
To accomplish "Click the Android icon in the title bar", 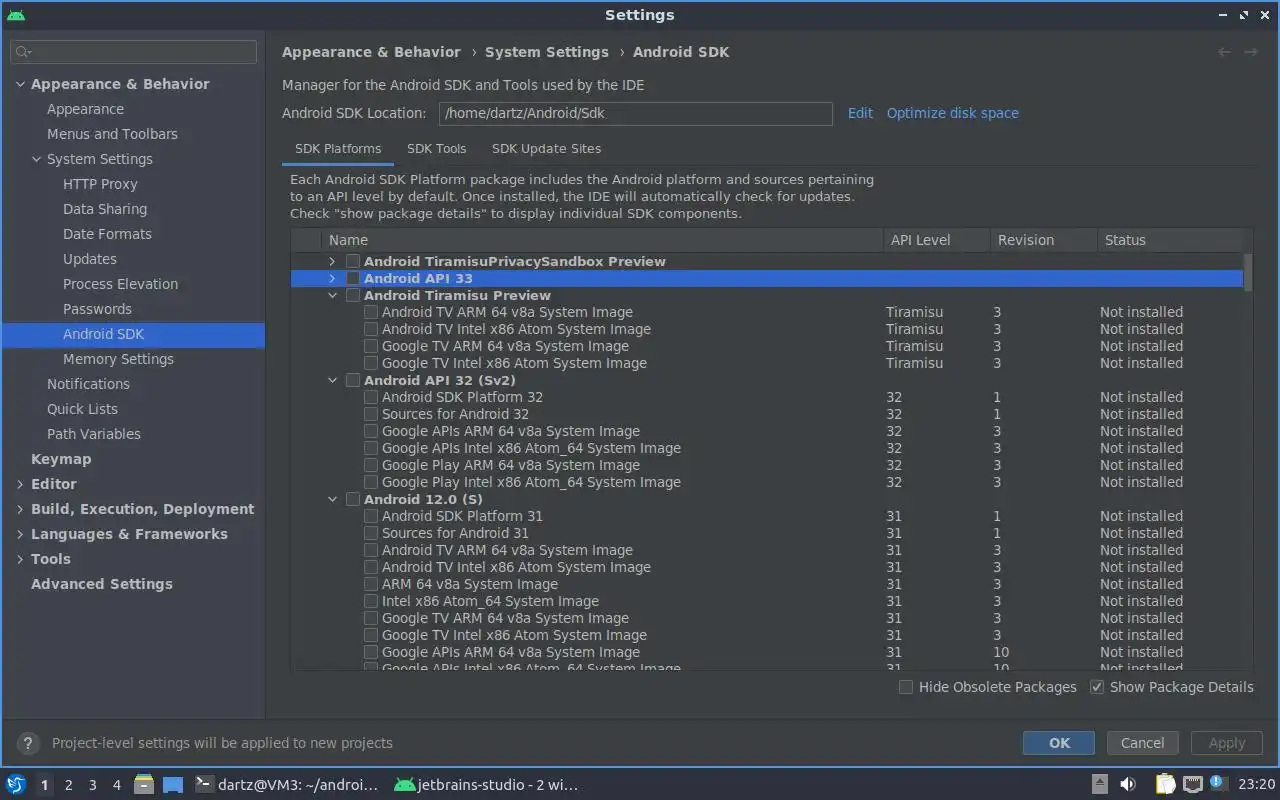I will coord(15,15).
